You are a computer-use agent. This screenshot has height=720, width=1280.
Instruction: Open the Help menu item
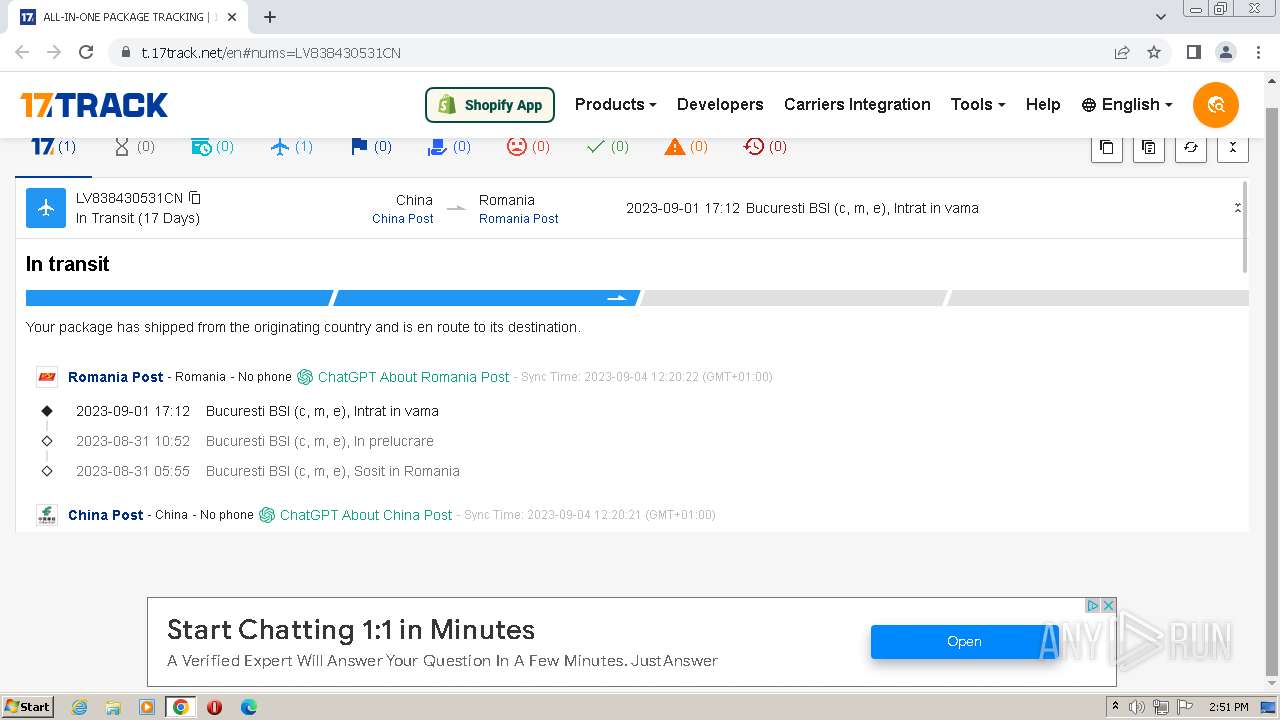coord(1043,105)
